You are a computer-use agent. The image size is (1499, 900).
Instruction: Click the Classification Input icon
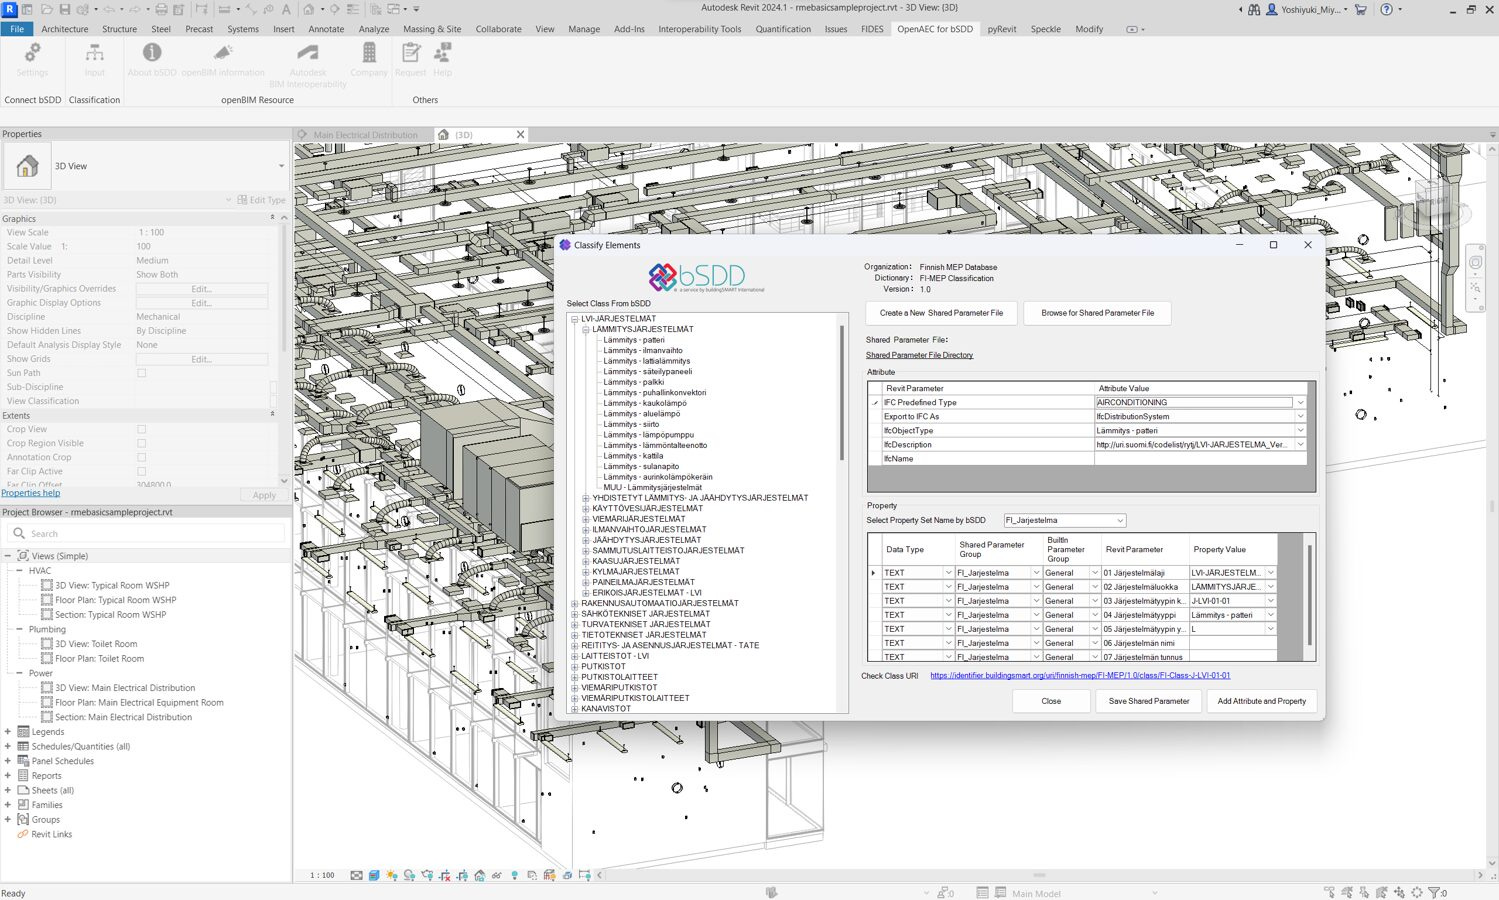pos(94,52)
